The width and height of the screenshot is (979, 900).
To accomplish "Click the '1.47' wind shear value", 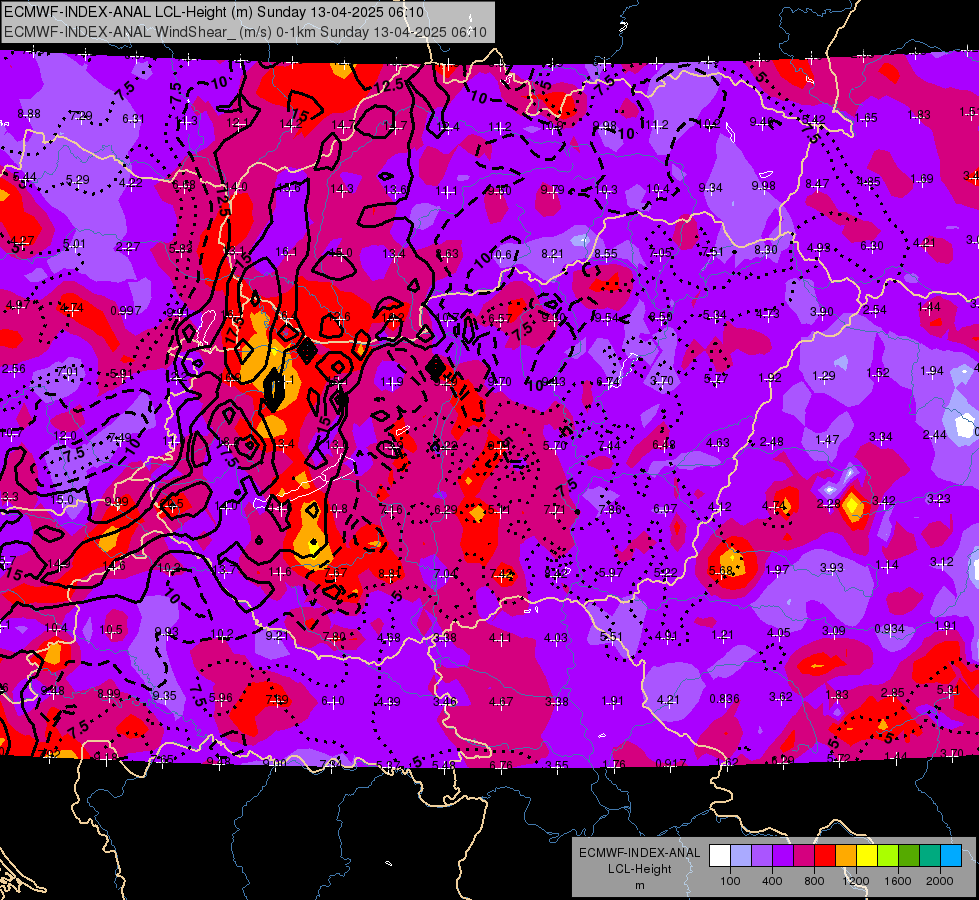I will point(827,440).
